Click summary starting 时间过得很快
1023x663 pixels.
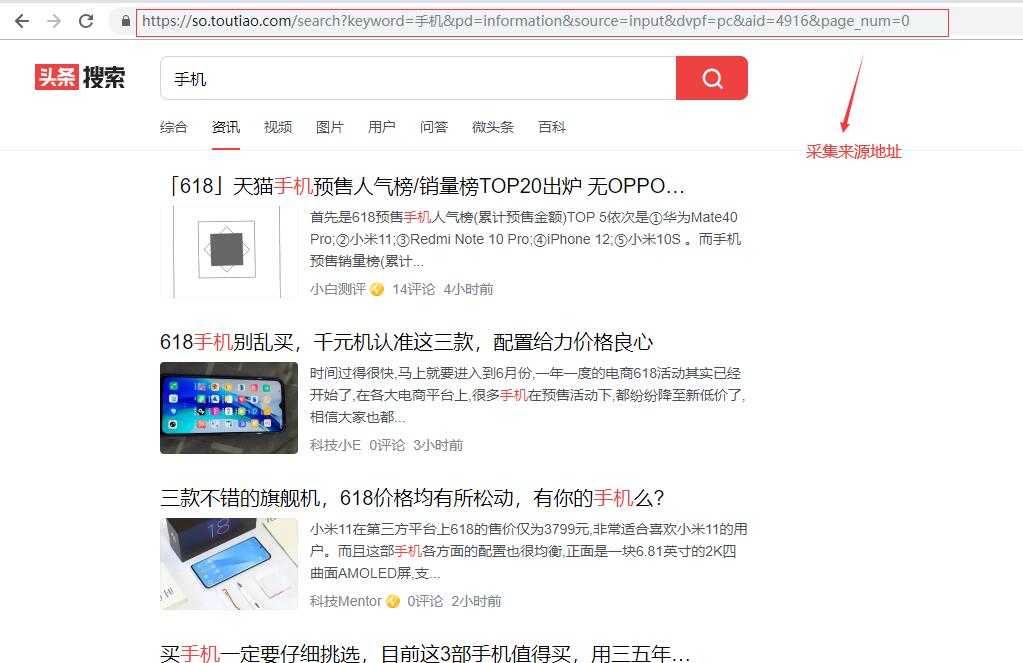(x=527, y=395)
